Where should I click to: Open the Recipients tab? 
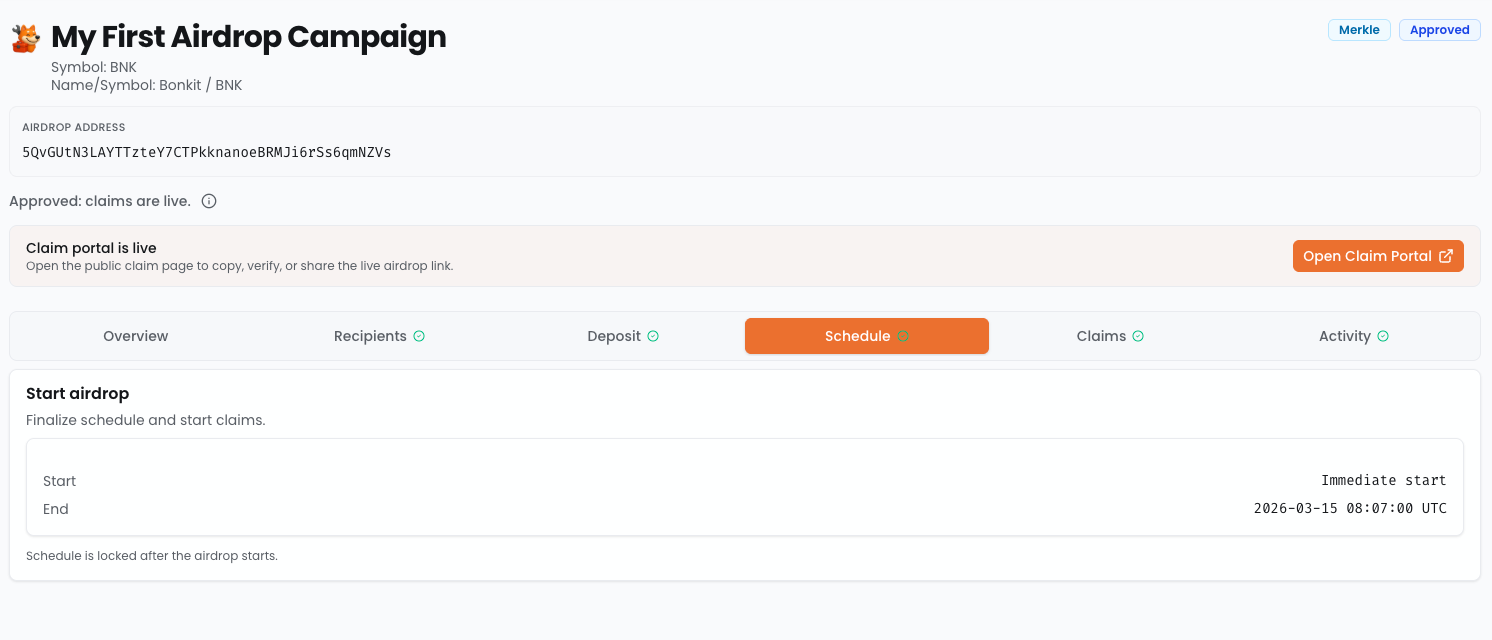click(x=370, y=336)
